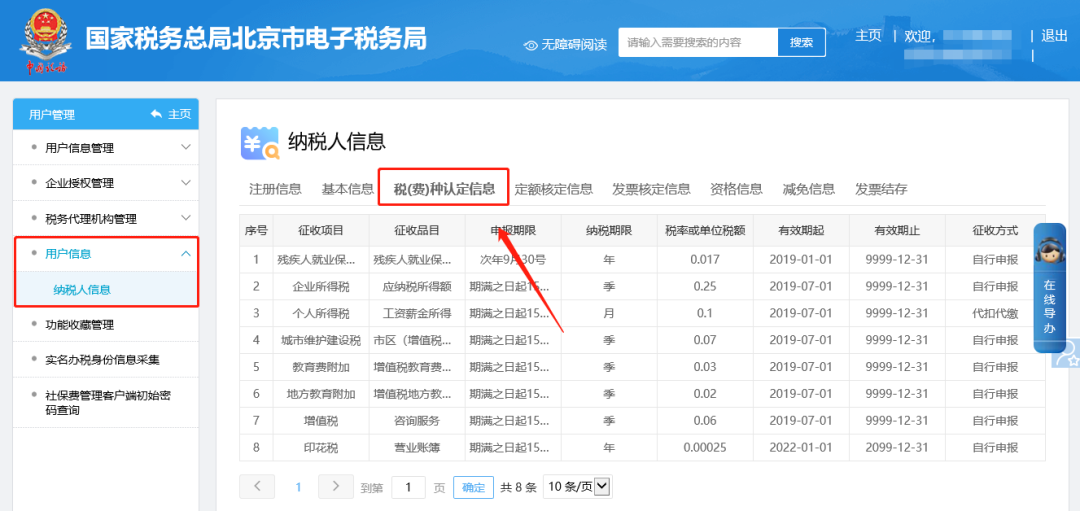This screenshot has width=1080, height=511.
Task: Switch to 定额核定信息 tab
Action: point(554,189)
